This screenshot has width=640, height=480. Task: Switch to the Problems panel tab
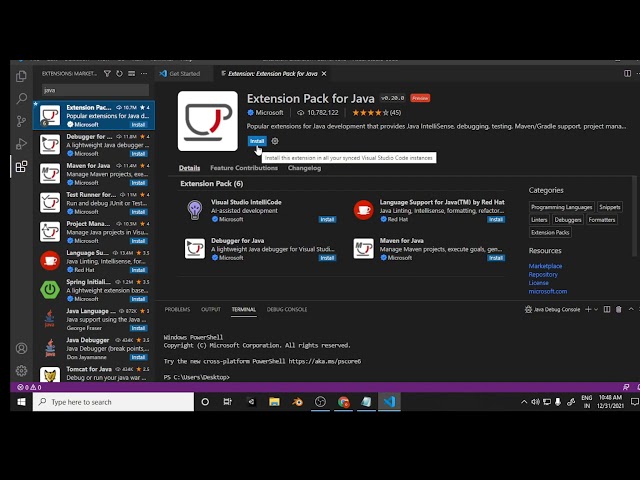click(178, 309)
